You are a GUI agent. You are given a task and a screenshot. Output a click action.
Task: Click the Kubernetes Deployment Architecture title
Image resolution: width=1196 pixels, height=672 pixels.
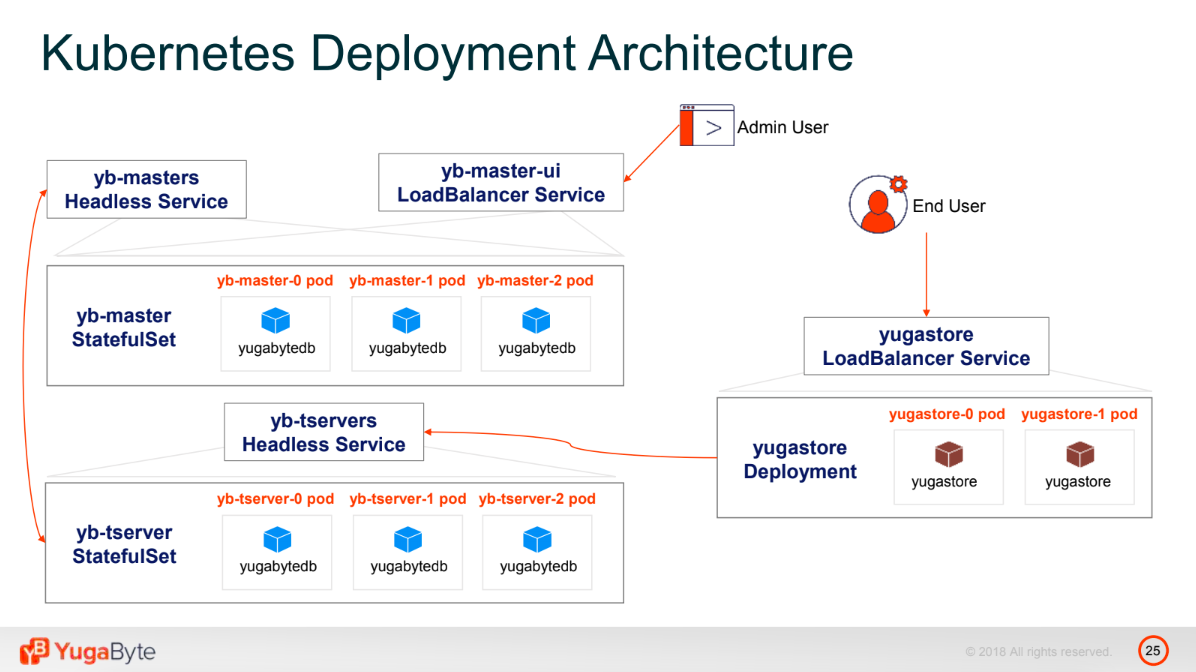(447, 53)
